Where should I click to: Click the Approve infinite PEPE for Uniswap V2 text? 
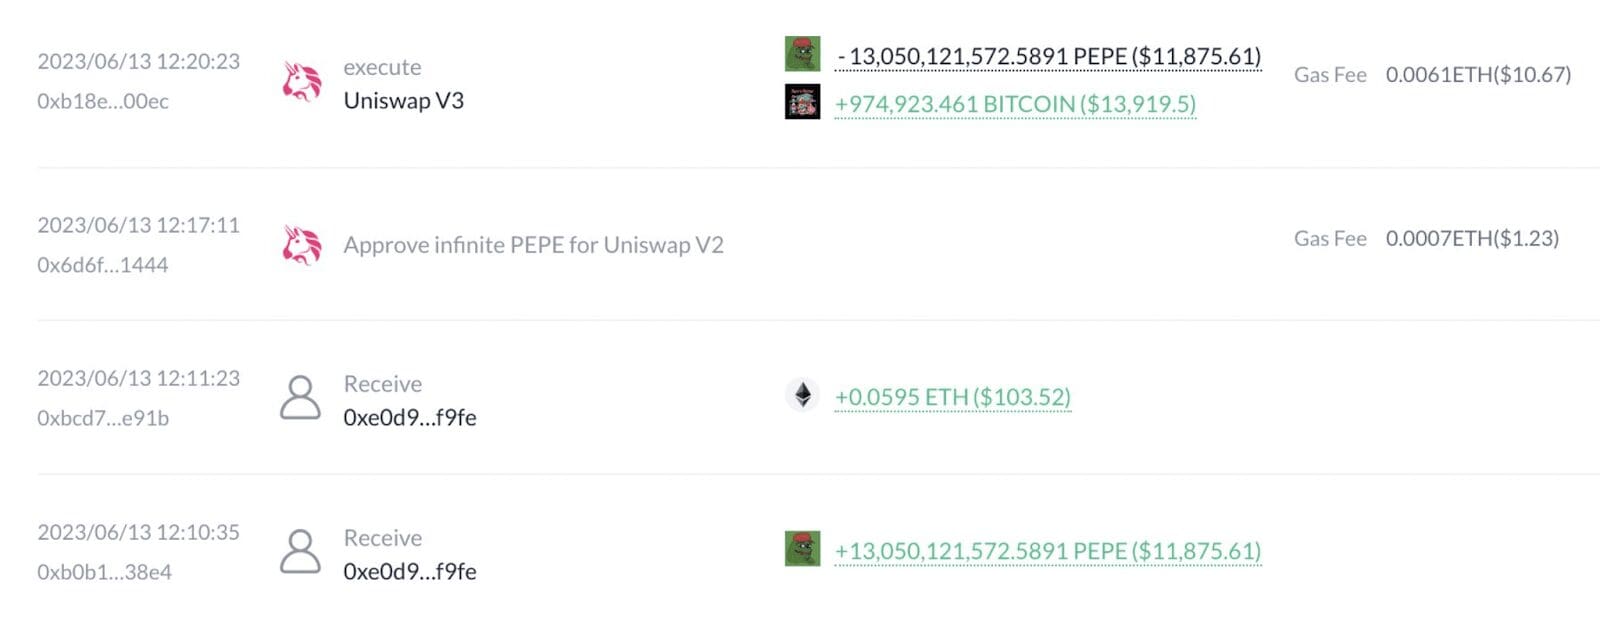(536, 245)
